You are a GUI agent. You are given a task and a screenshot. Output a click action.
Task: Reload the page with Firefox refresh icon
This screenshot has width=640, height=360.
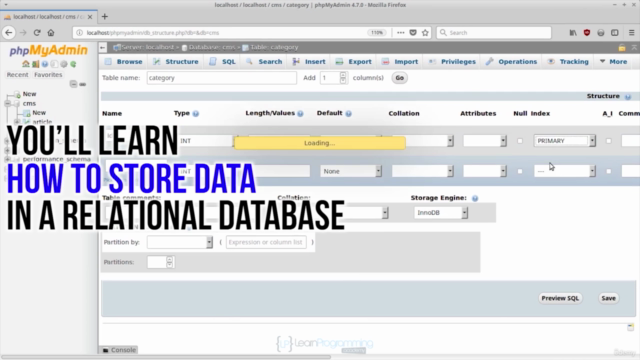pyautogui.click(x=37, y=33)
